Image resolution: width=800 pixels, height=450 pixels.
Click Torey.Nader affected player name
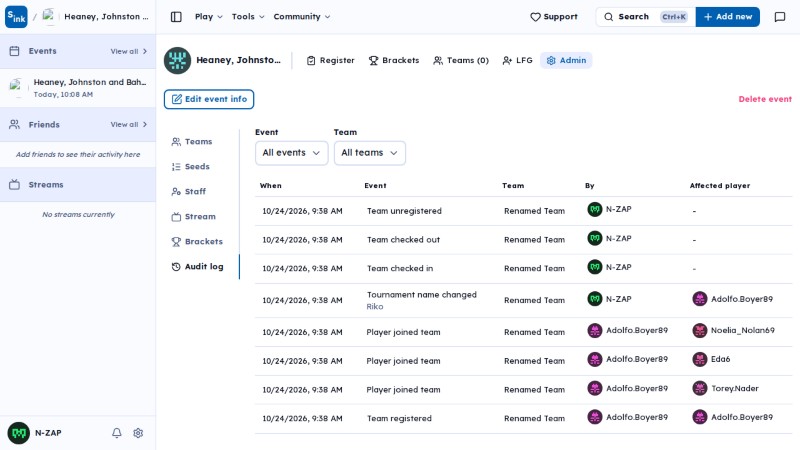[x=735, y=389]
